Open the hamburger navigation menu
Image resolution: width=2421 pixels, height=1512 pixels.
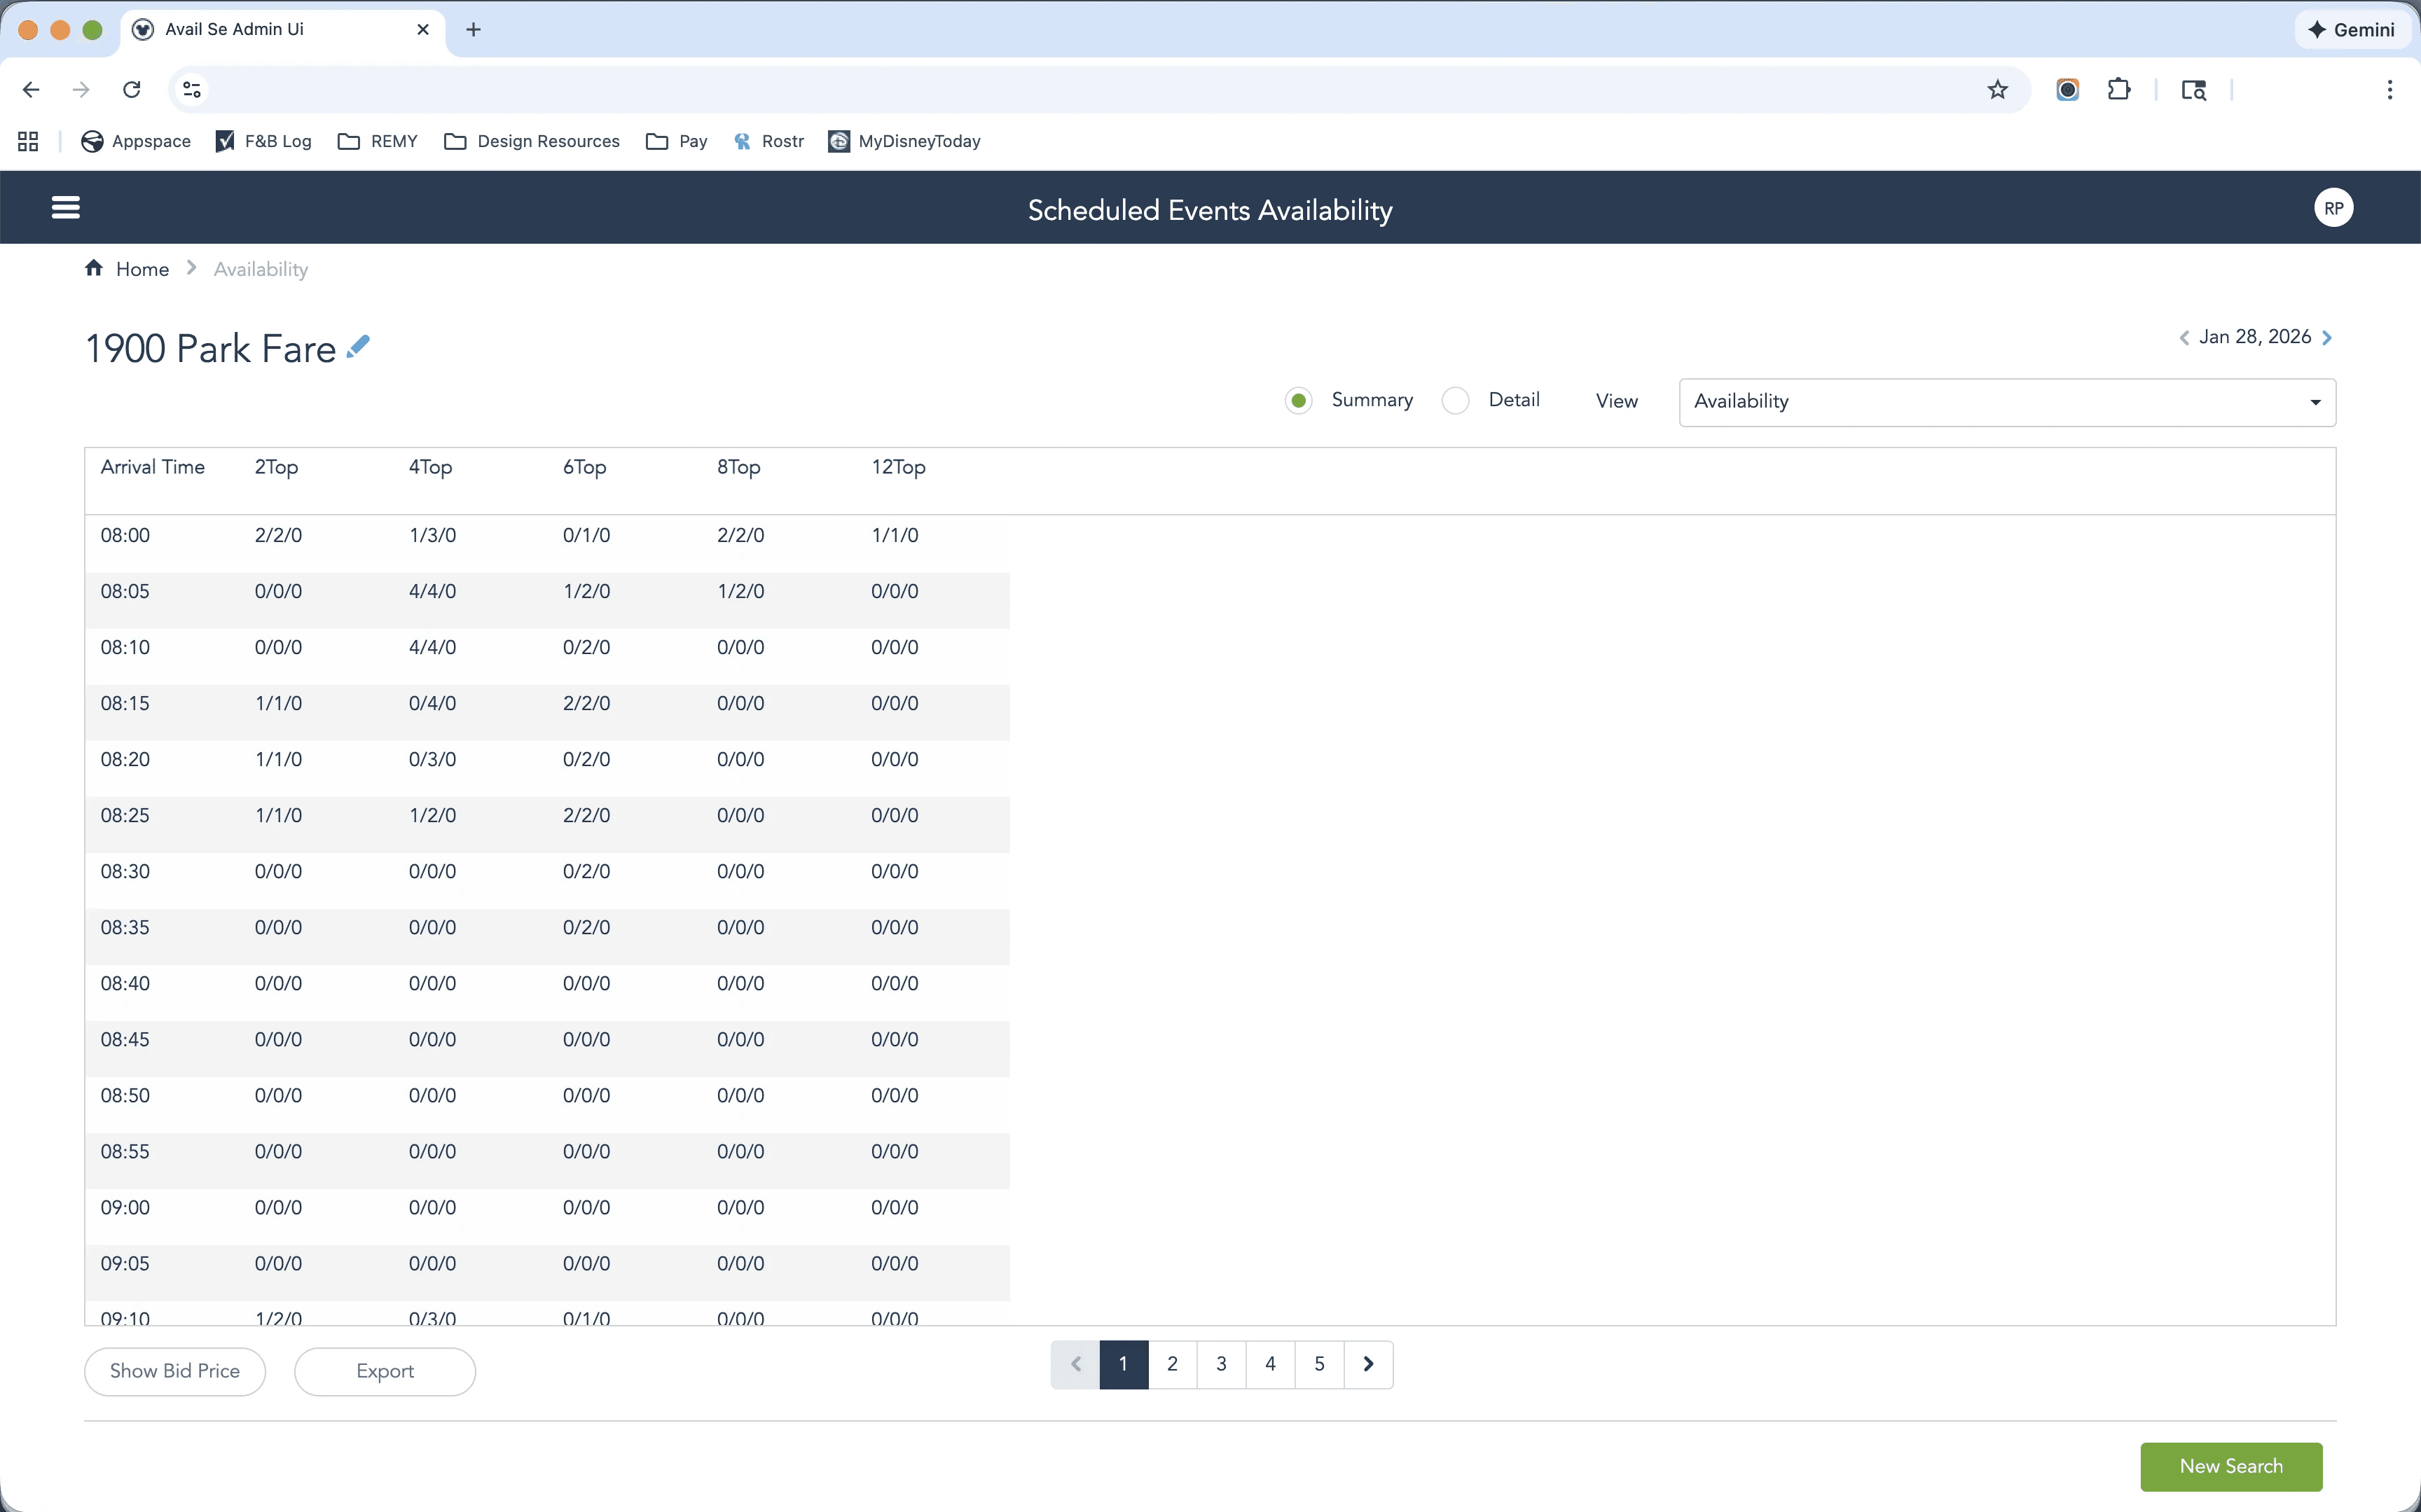[66, 208]
